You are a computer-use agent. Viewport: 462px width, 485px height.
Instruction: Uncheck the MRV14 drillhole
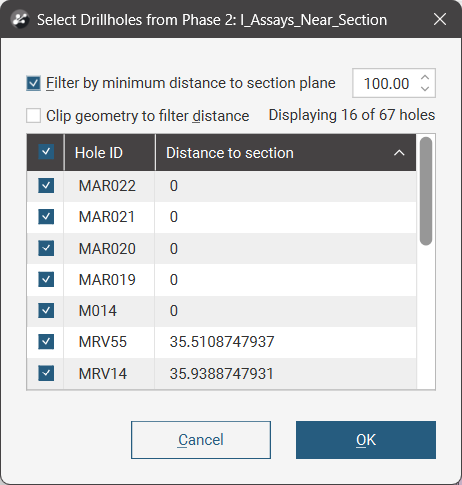point(46,373)
